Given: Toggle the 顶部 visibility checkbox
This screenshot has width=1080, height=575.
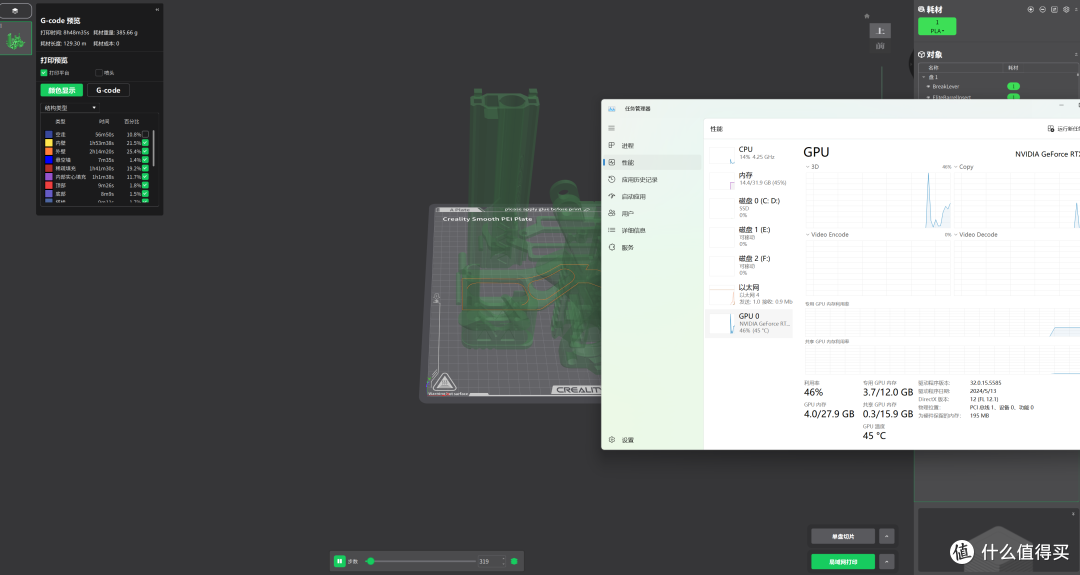Looking at the screenshot, I should click(145, 185).
